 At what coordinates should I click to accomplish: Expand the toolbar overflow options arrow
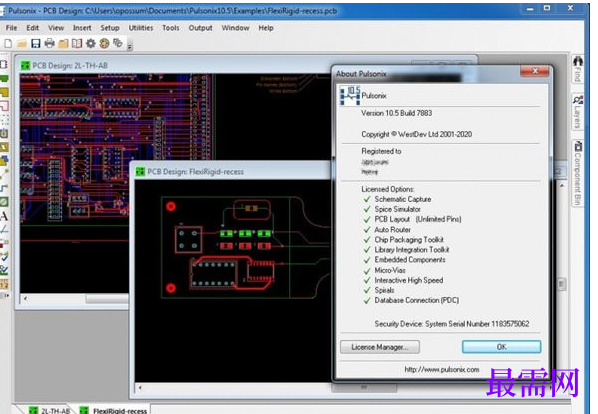point(130,47)
